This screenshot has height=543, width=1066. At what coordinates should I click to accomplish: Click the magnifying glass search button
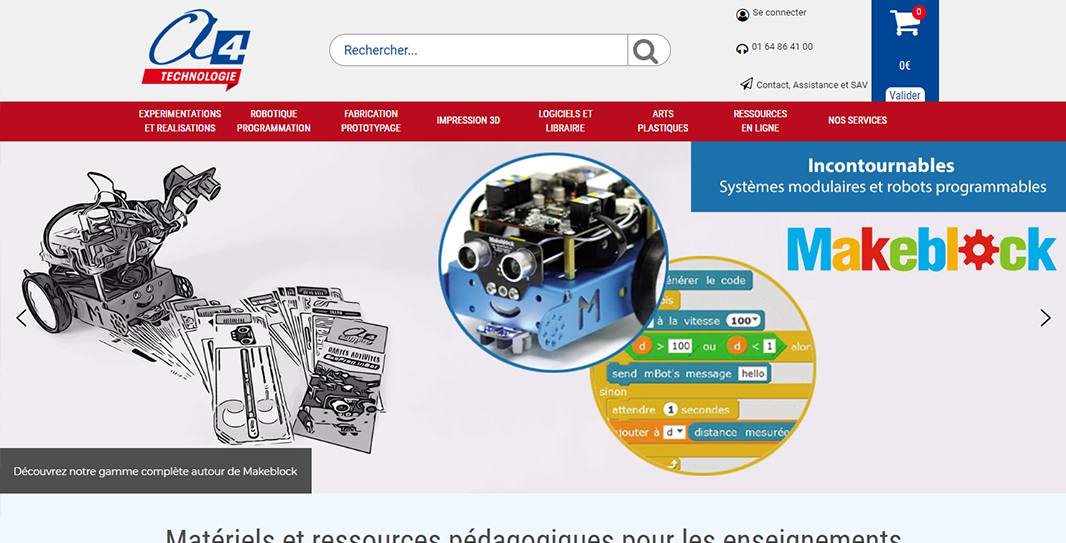646,50
